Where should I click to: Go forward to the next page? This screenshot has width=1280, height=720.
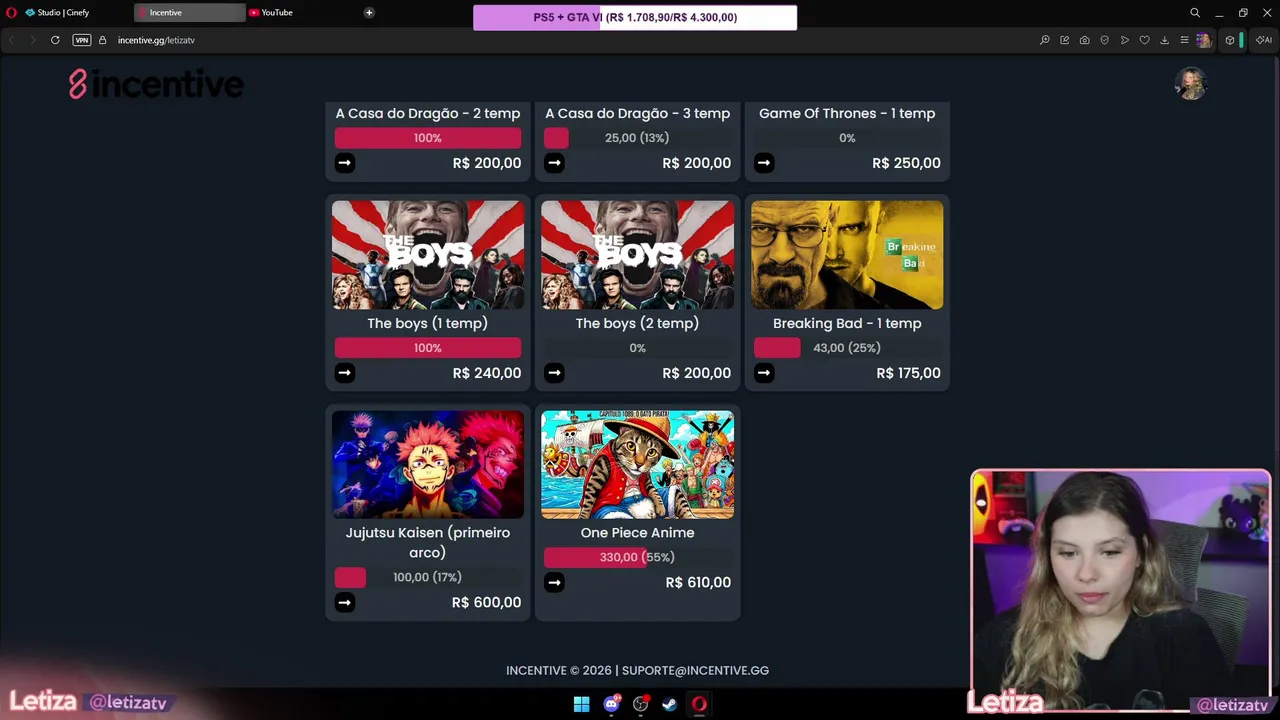(33, 40)
